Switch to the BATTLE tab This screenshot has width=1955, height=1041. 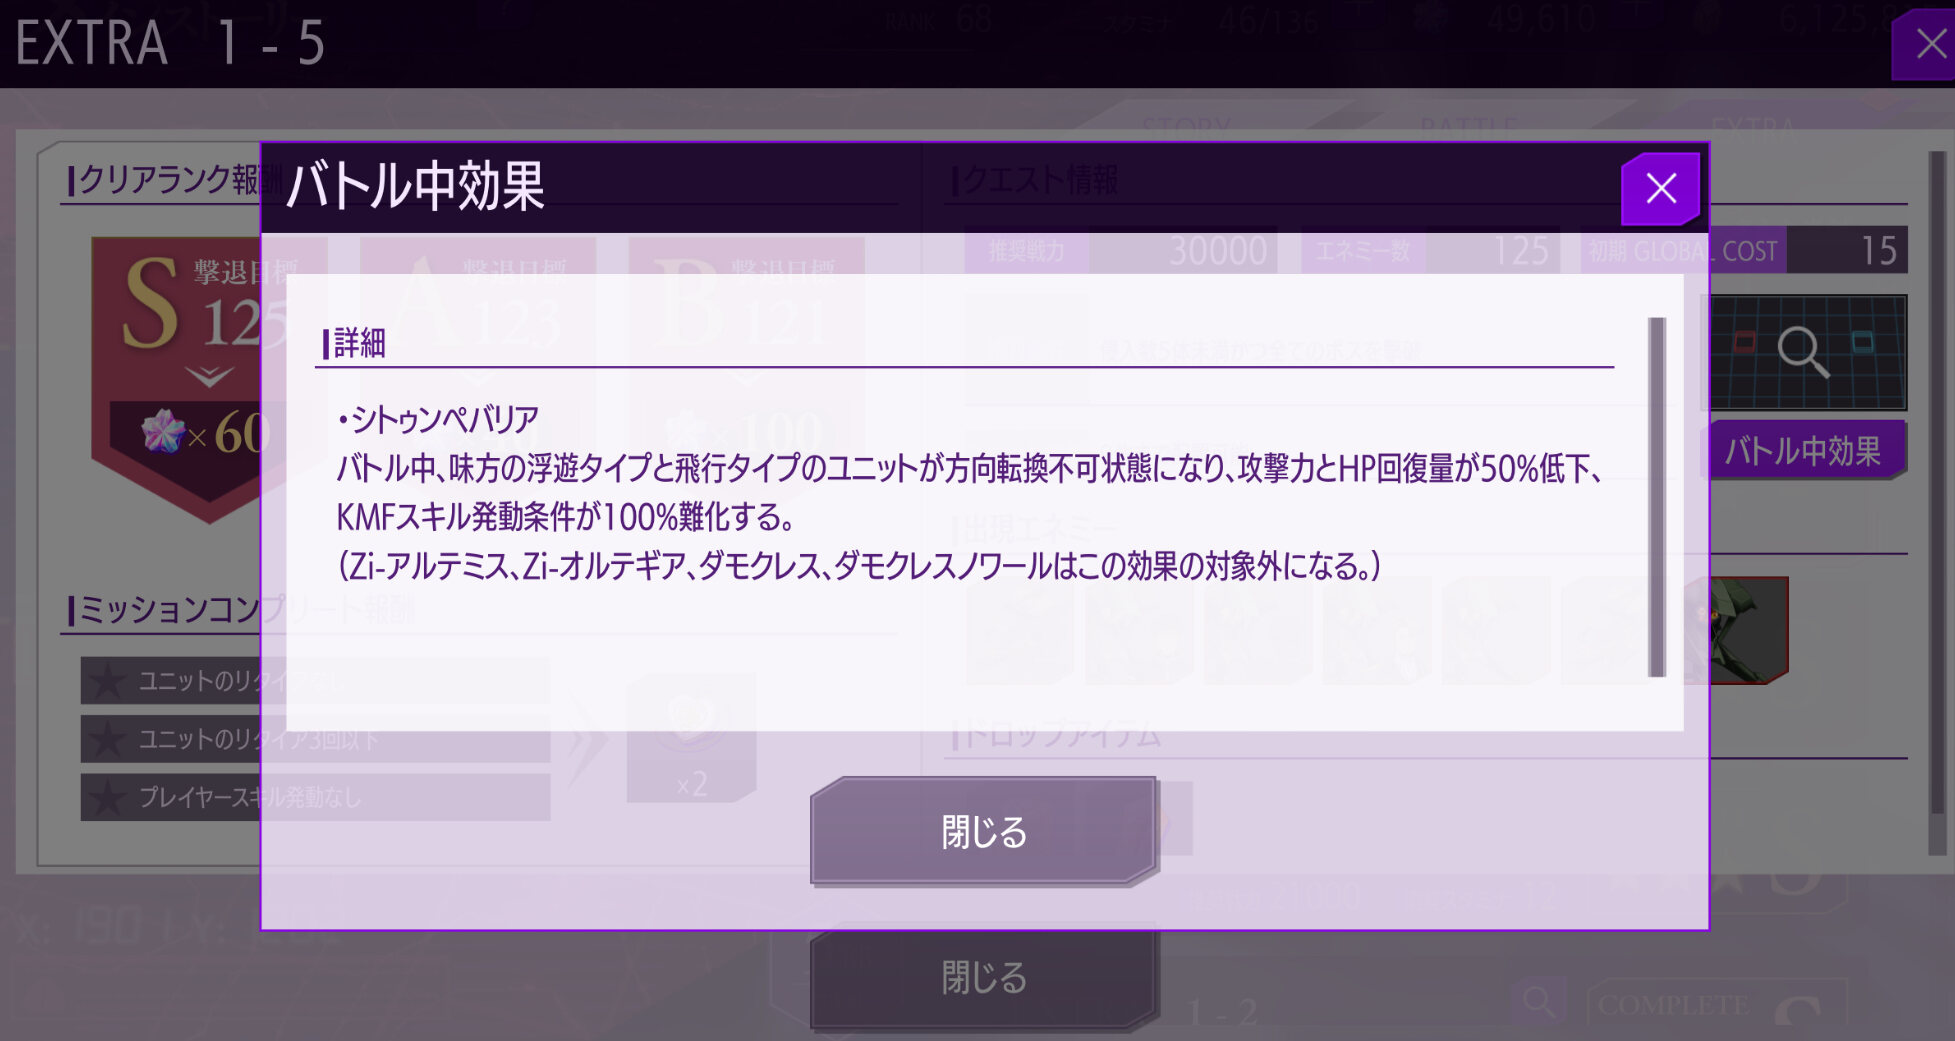tap(1468, 128)
